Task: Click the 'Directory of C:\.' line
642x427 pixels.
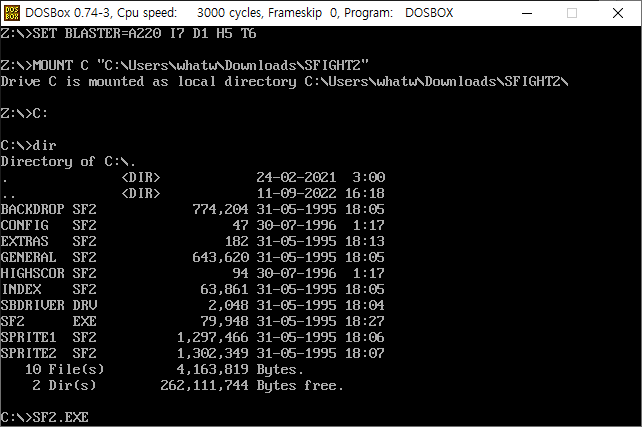Action: [68, 161]
